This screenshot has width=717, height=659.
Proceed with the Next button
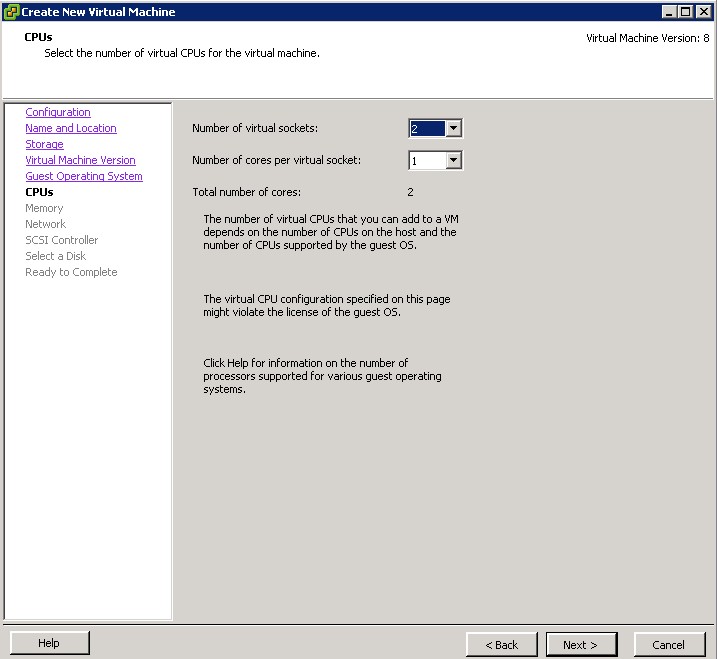click(580, 645)
